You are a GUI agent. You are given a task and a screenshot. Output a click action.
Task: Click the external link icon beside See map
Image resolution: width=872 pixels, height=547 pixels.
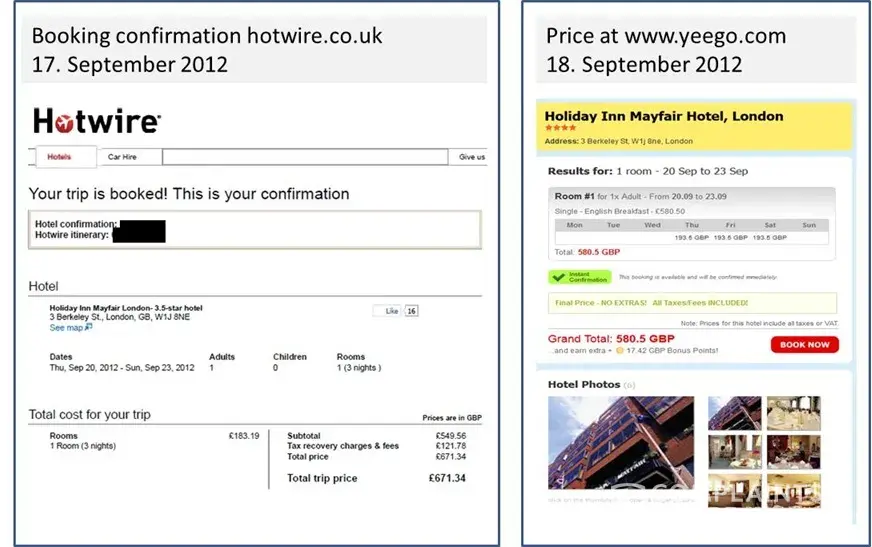coord(88,327)
